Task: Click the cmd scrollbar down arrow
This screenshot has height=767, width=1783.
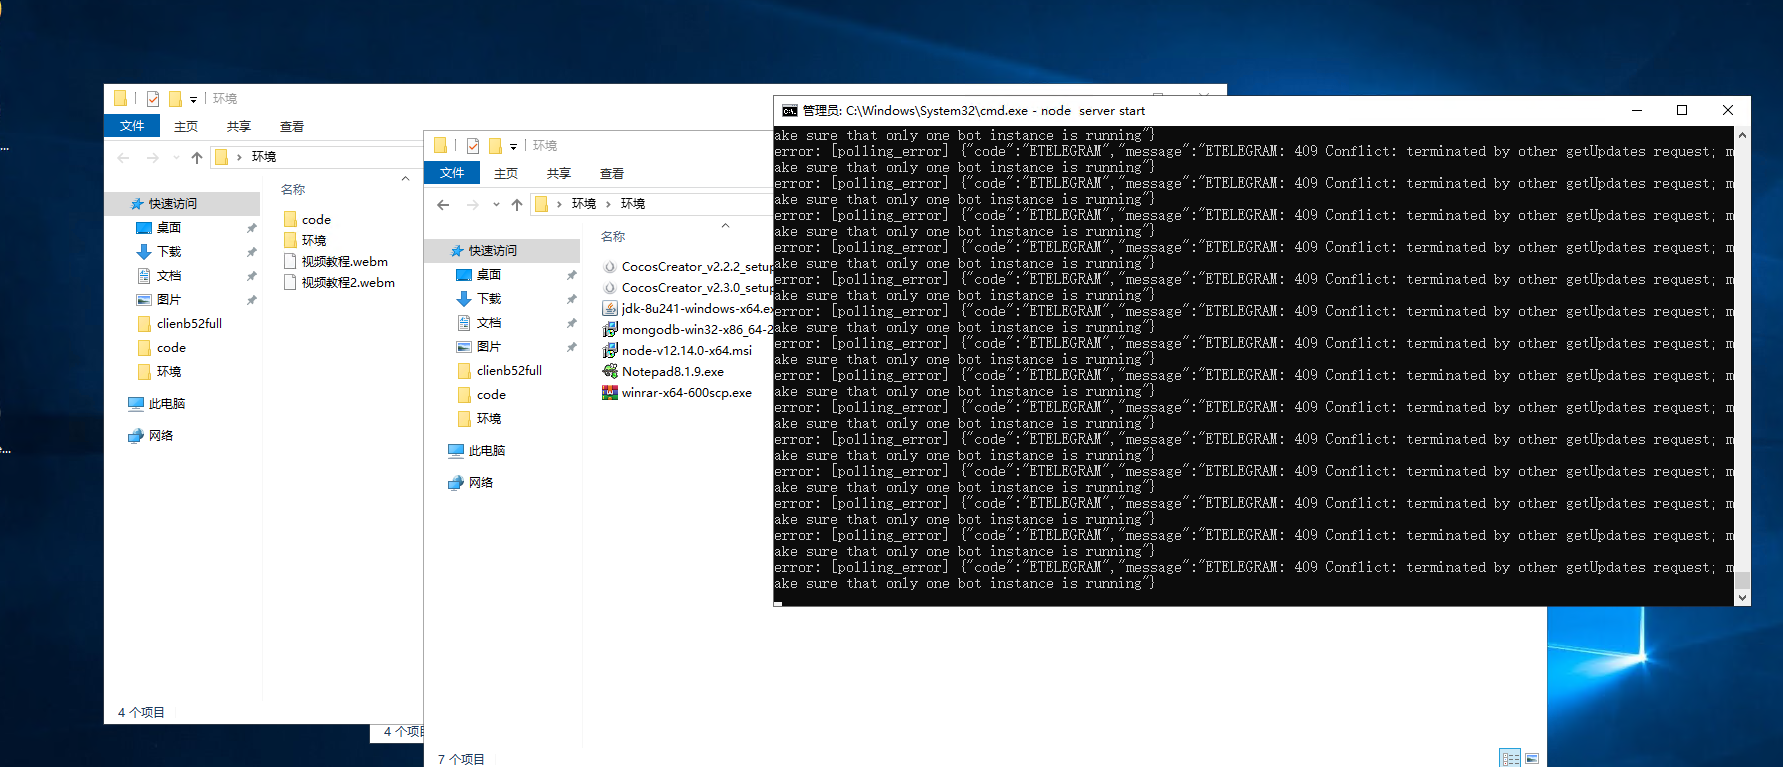Action: [1742, 598]
